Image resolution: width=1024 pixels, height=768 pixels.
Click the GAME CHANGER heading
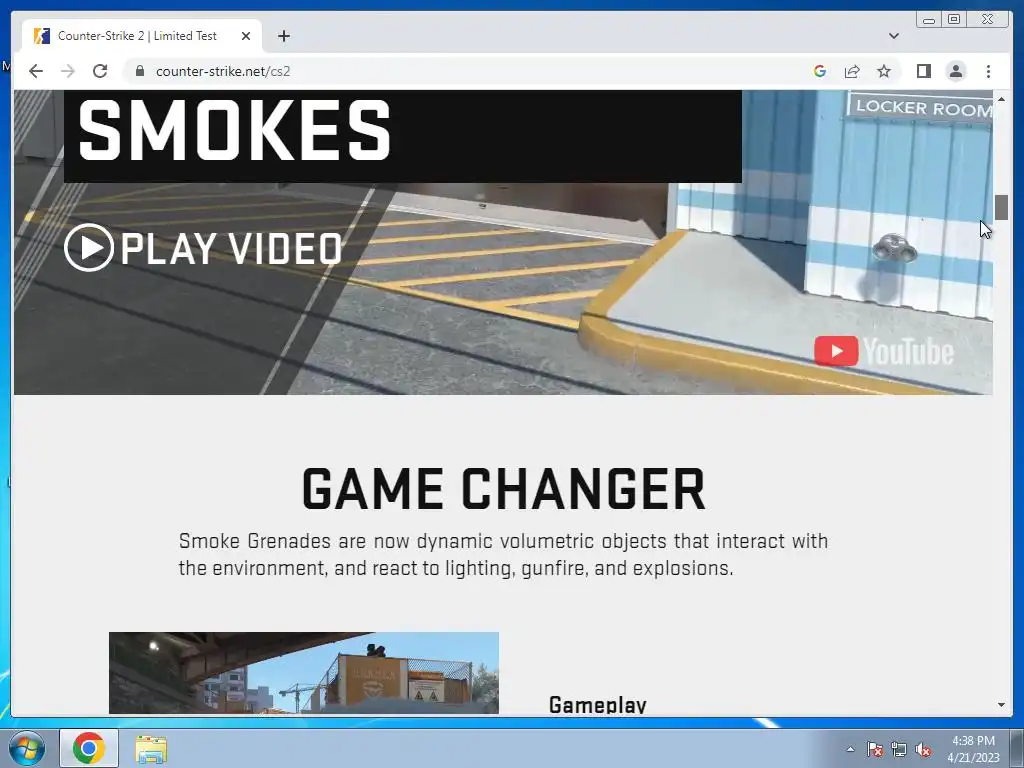[504, 488]
